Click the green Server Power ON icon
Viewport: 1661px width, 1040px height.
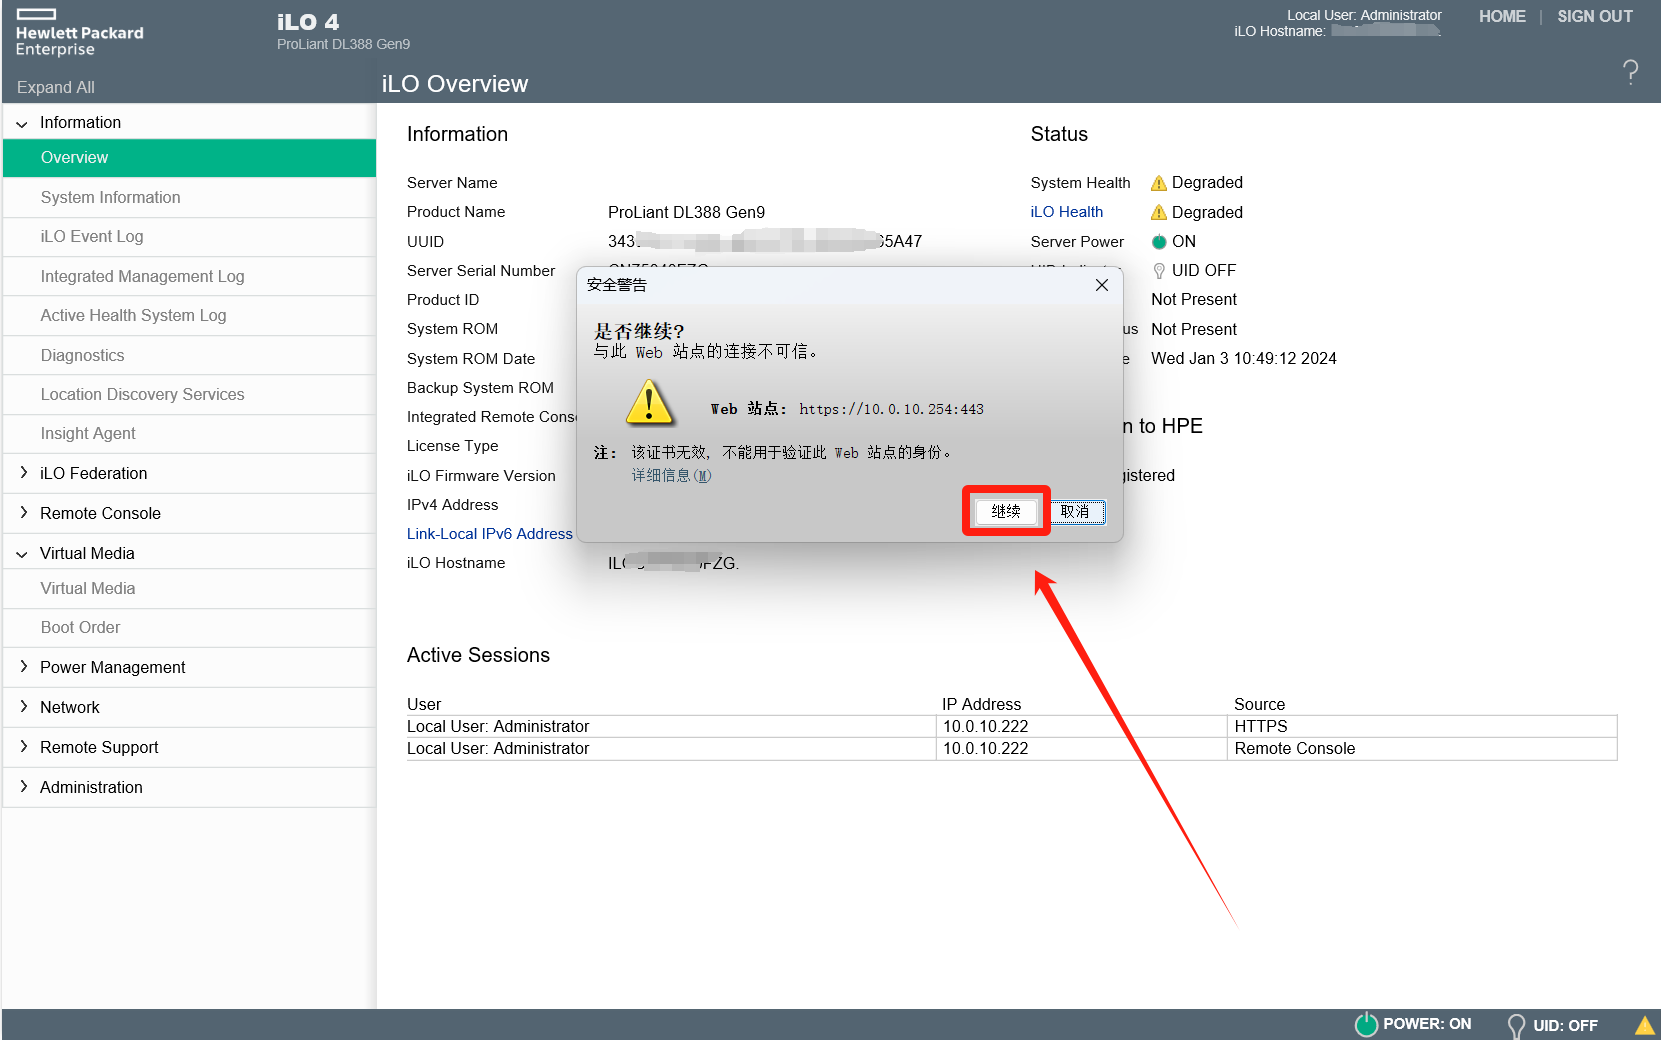[1159, 242]
